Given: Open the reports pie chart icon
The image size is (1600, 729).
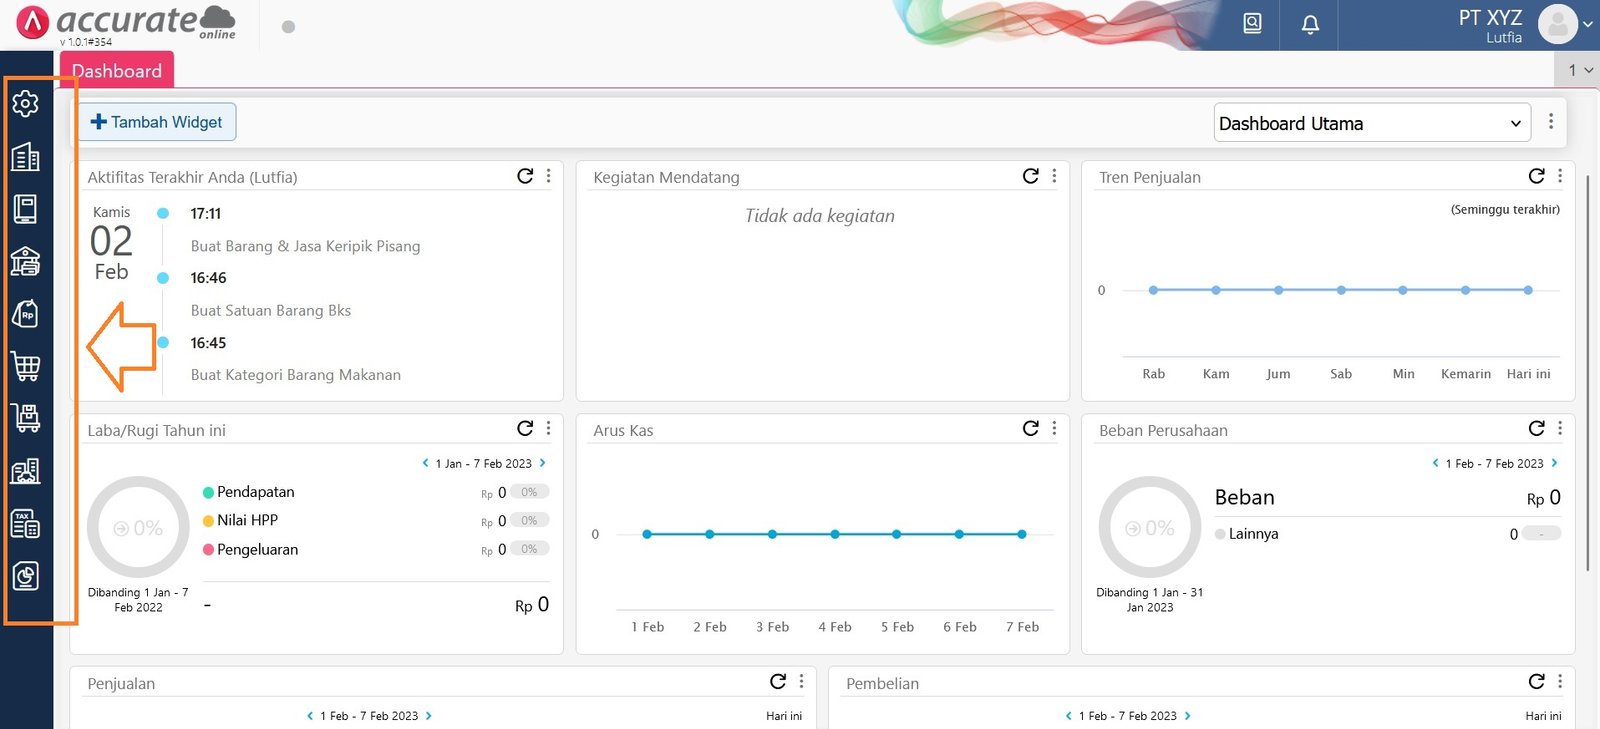Looking at the screenshot, I should point(25,576).
